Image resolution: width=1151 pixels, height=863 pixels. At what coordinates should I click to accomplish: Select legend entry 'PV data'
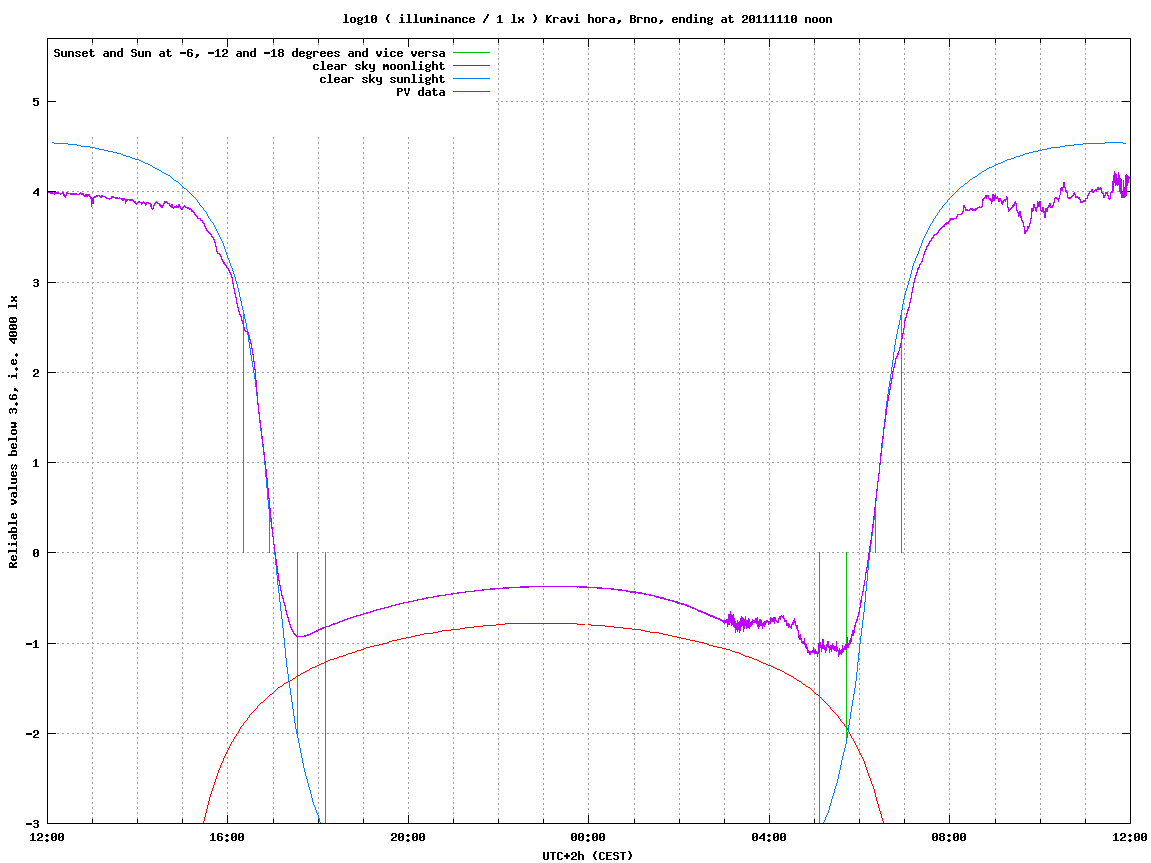coord(421,92)
